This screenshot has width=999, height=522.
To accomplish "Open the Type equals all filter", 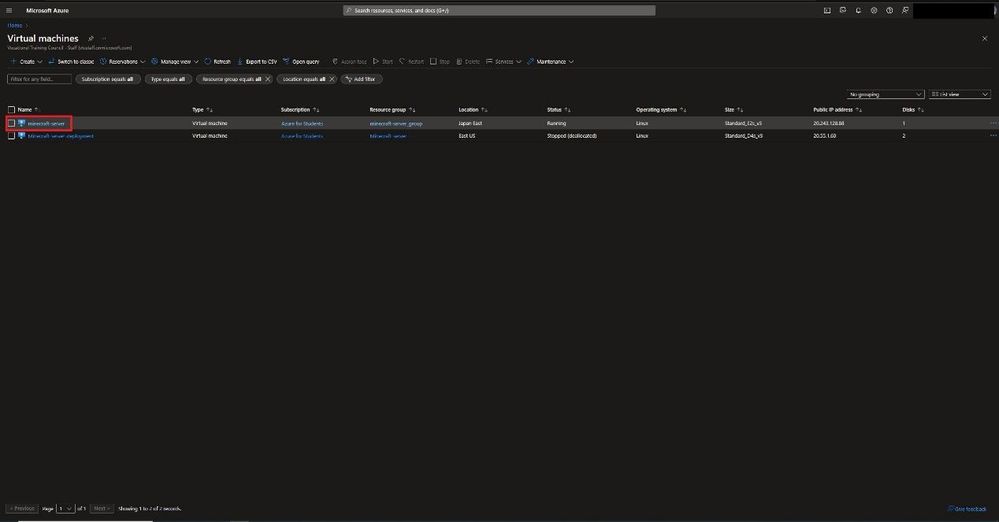I will pyautogui.click(x=168, y=79).
